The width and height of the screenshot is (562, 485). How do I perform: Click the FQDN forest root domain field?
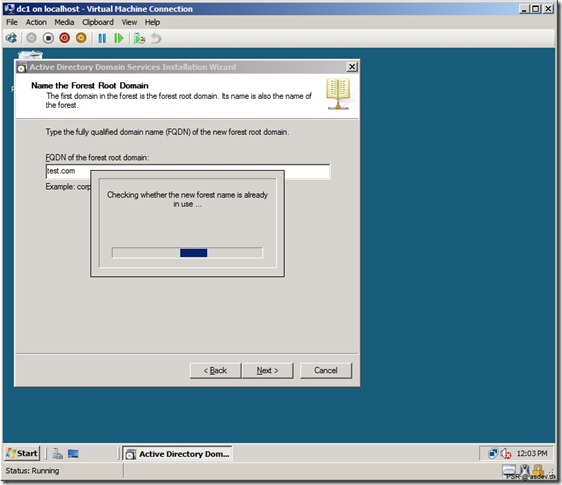188,171
